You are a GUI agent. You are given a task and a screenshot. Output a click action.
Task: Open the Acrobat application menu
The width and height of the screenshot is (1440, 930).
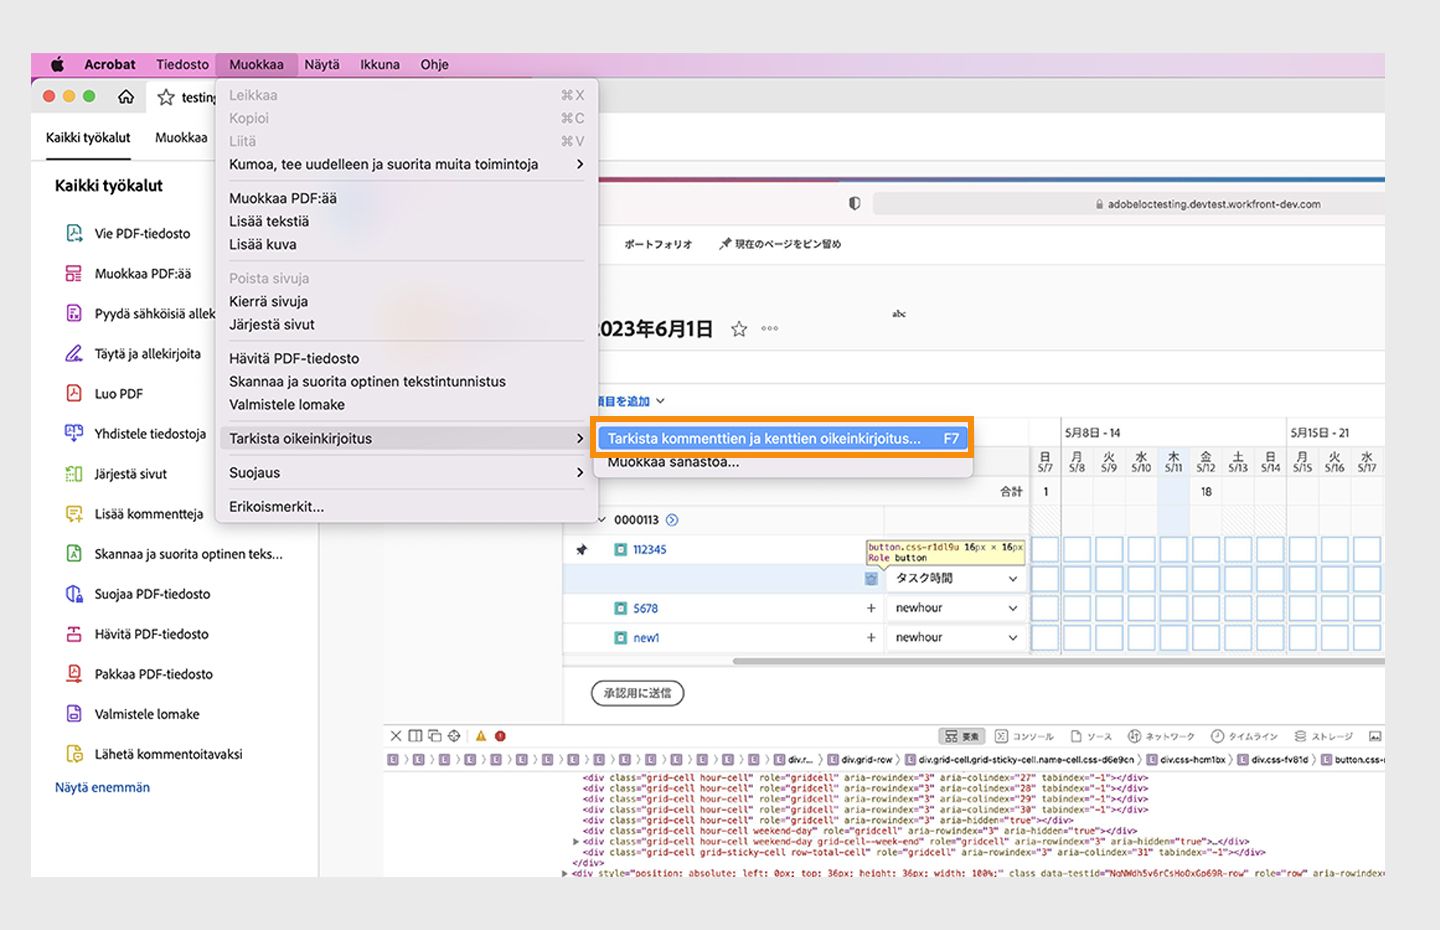[110, 64]
